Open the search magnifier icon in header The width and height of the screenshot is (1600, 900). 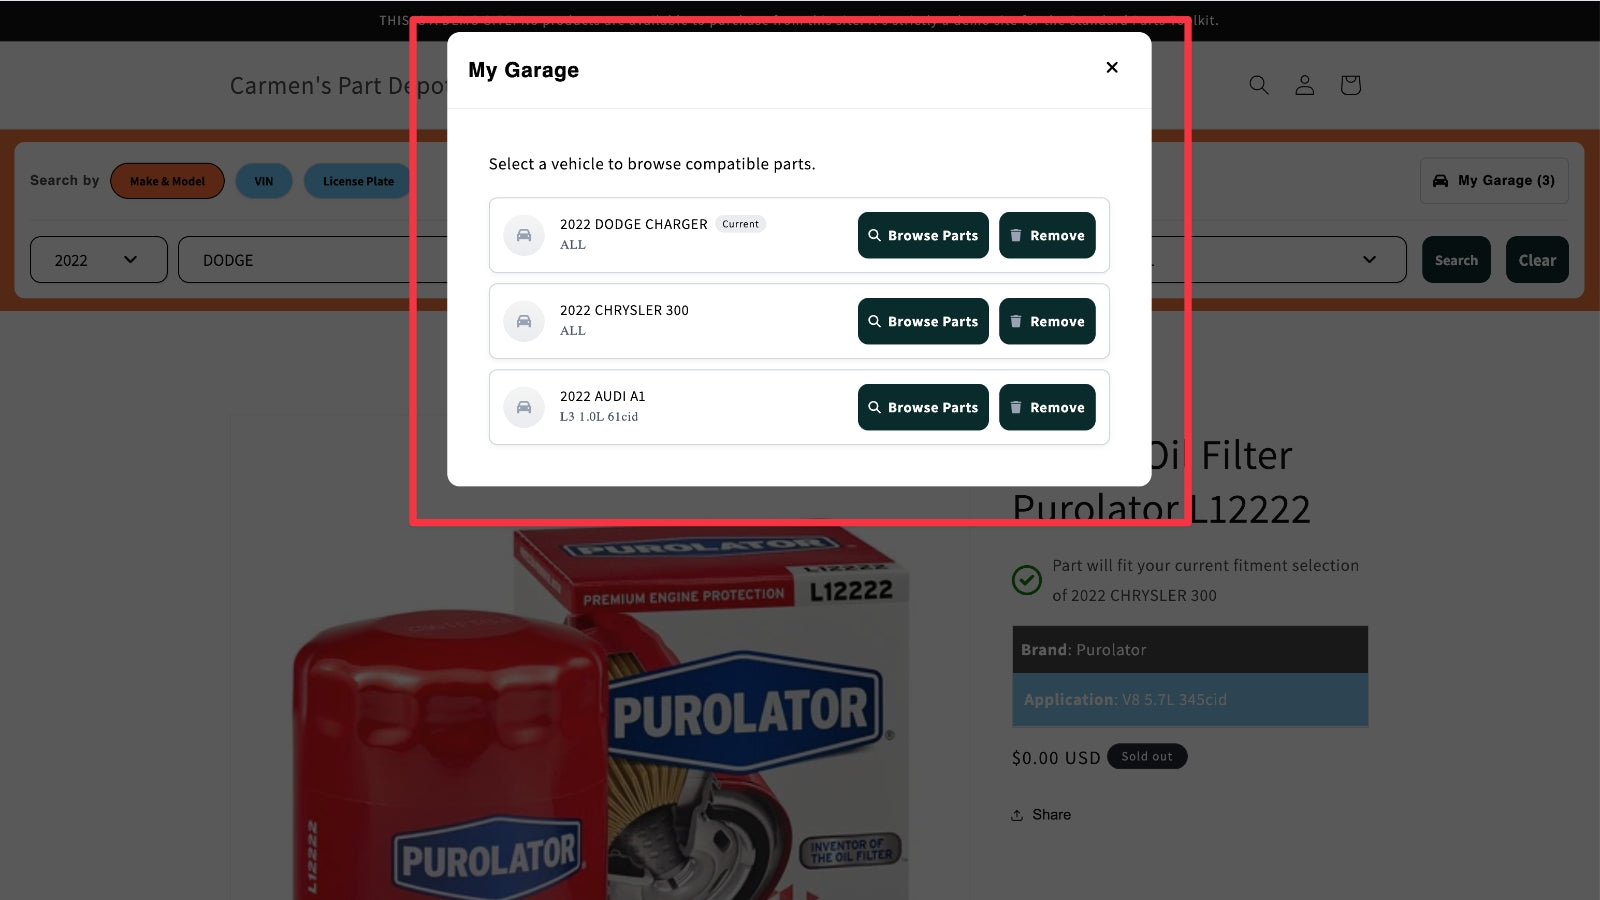pyautogui.click(x=1258, y=85)
